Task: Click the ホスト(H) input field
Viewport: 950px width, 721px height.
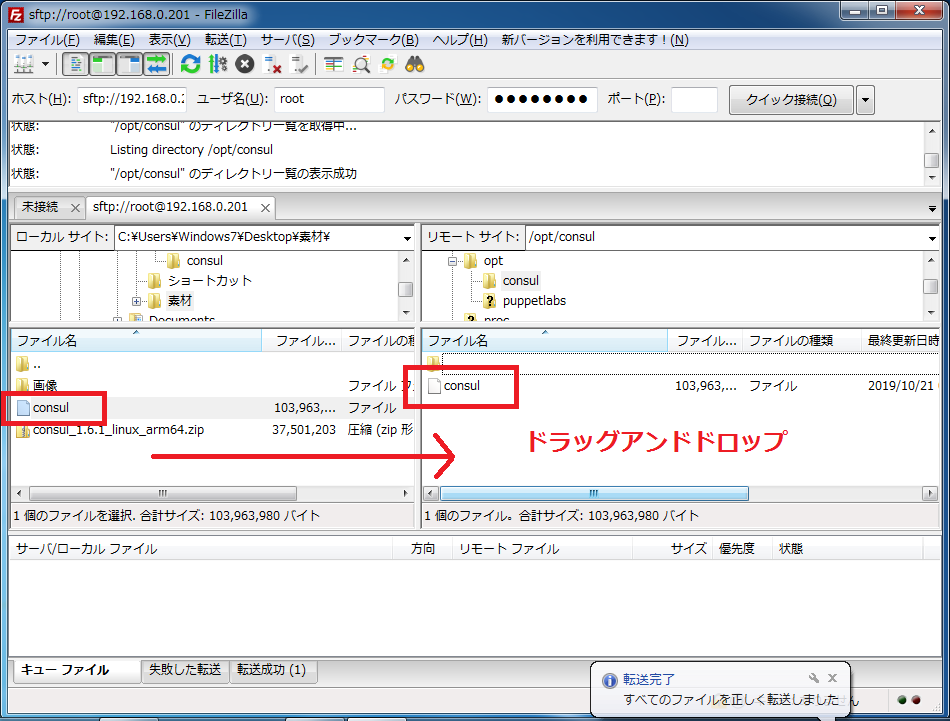Action: click(132, 99)
